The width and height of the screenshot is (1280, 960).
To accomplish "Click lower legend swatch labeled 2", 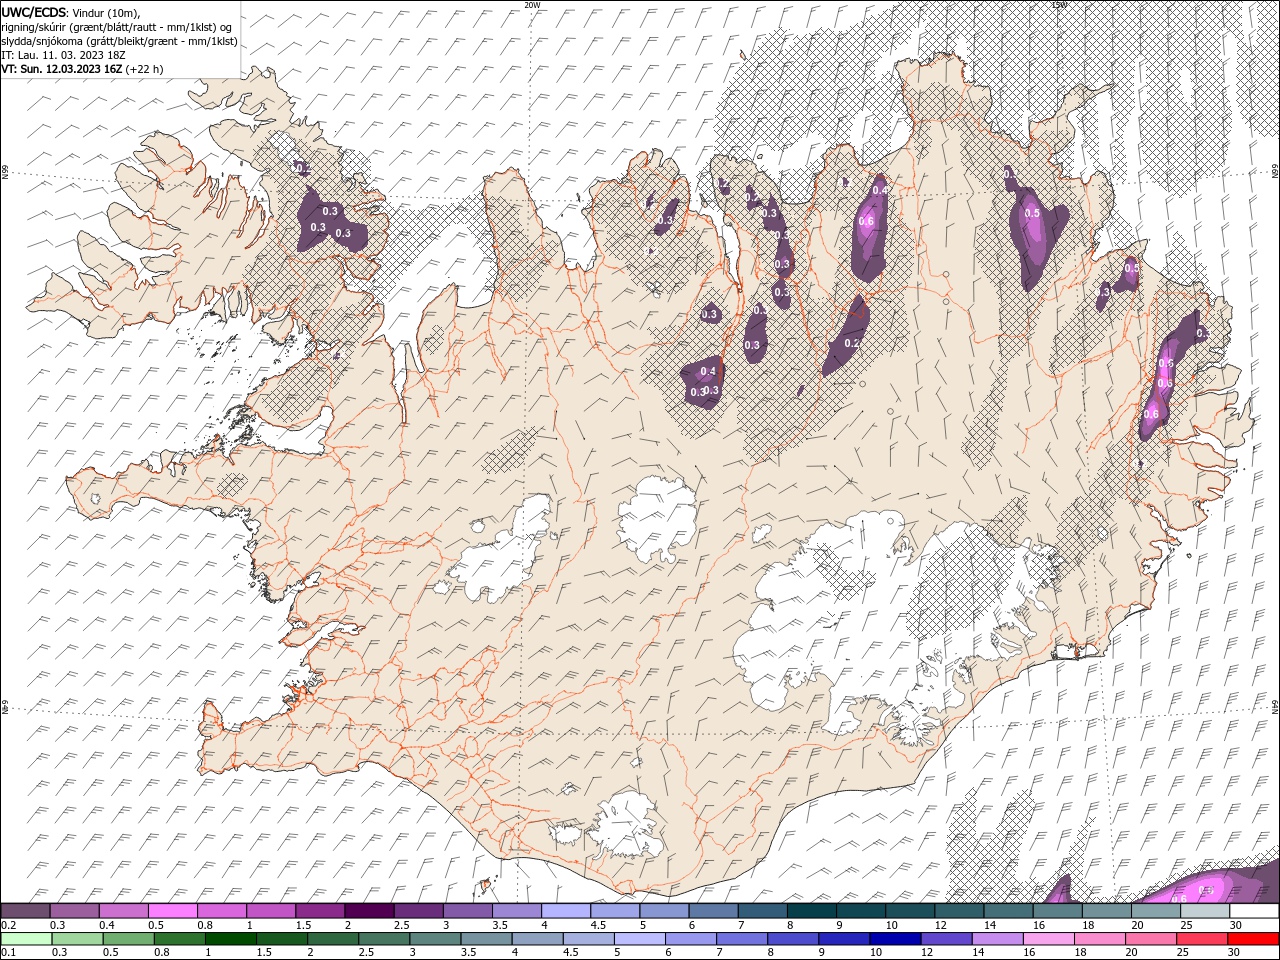I will (x=332, y=939).
